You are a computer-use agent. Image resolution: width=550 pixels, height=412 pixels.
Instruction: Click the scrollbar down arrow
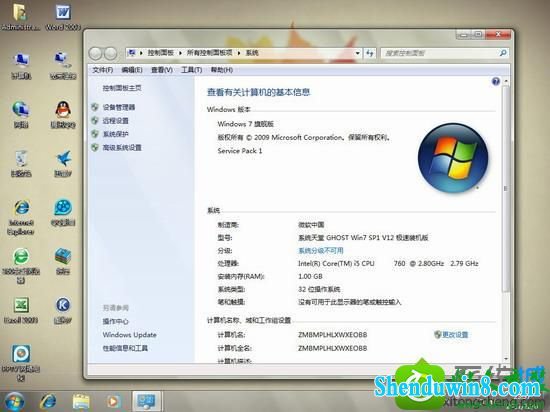506,358
